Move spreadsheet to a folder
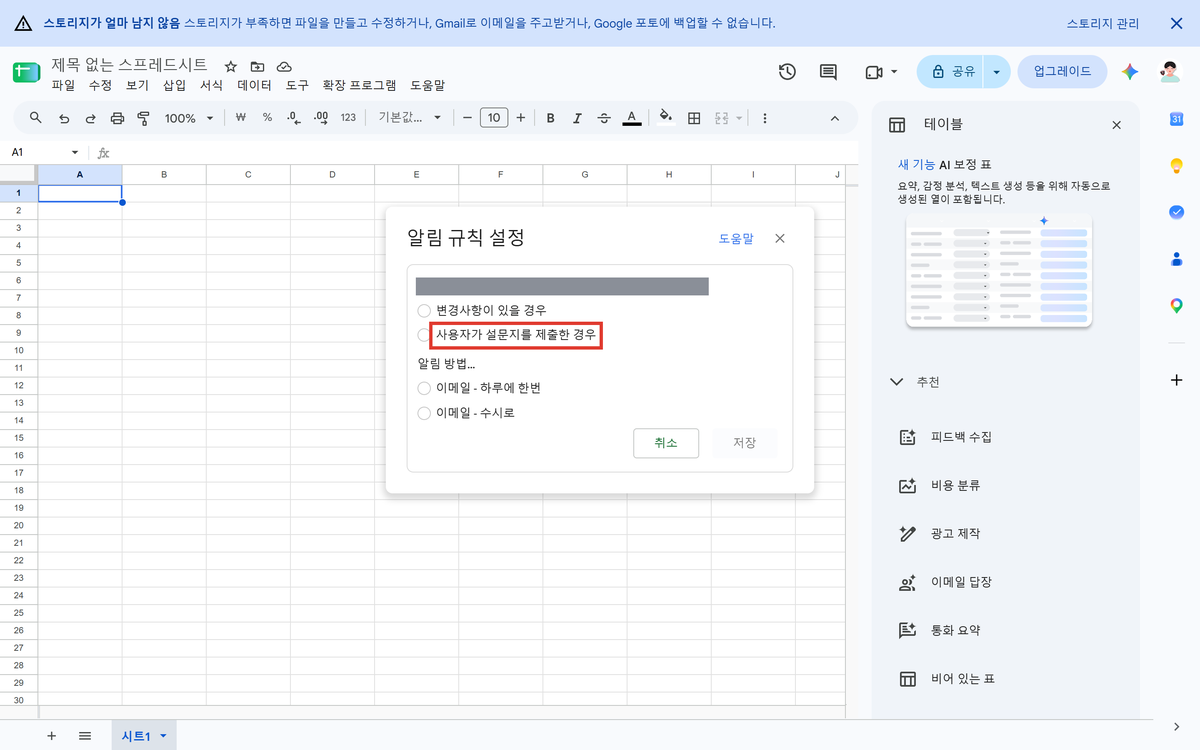Screen dimensions: 1200x750 click(x=258, y=66)
